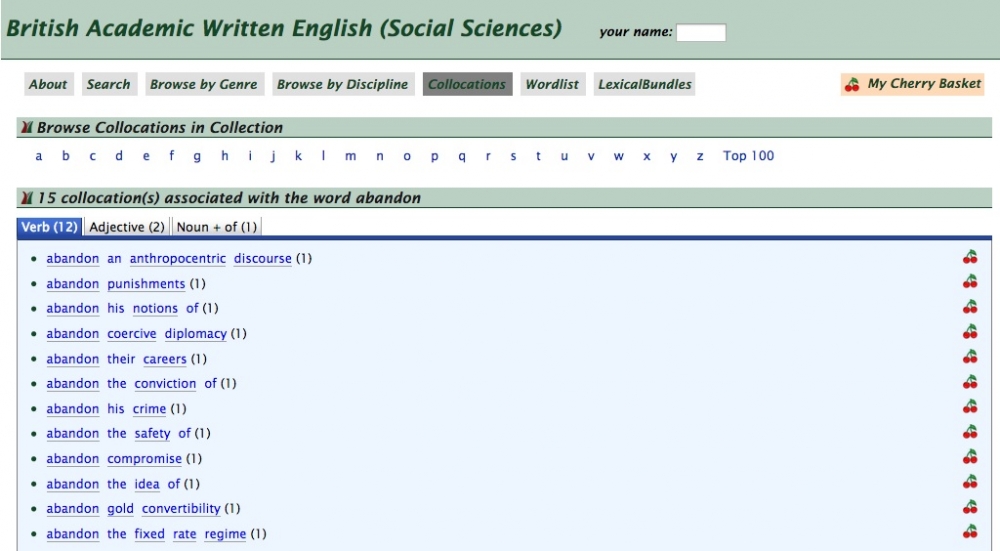Click the word 'notions' link
Image resolution: width=1000 pixels, height=551 pixels.
tap(155, 308)
